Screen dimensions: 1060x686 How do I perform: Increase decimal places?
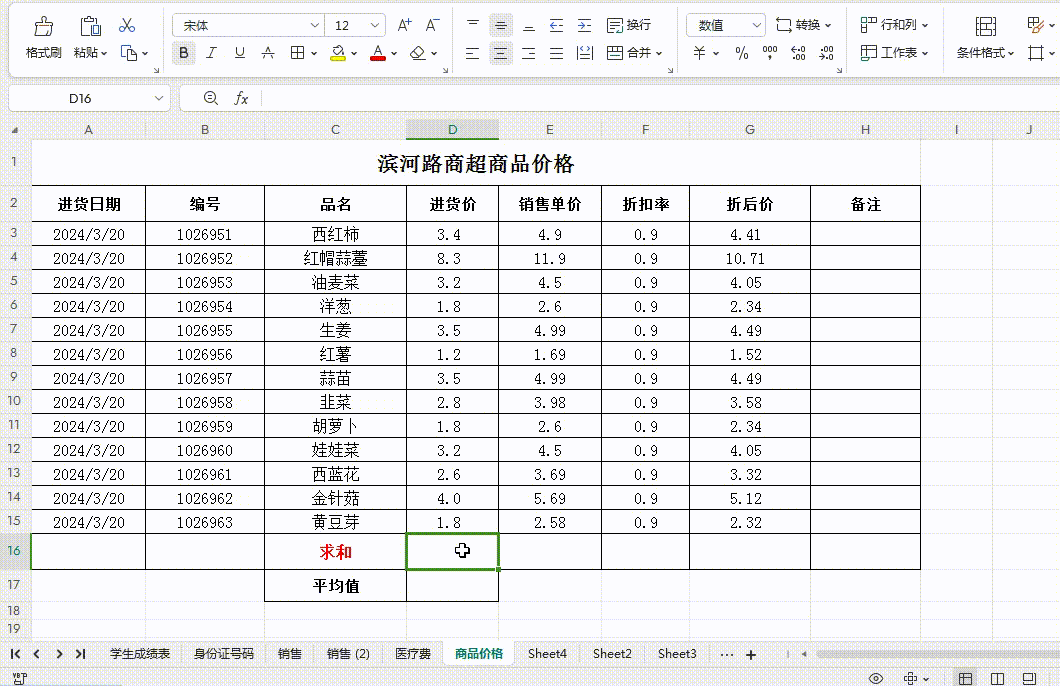click(x=798, y=53)
